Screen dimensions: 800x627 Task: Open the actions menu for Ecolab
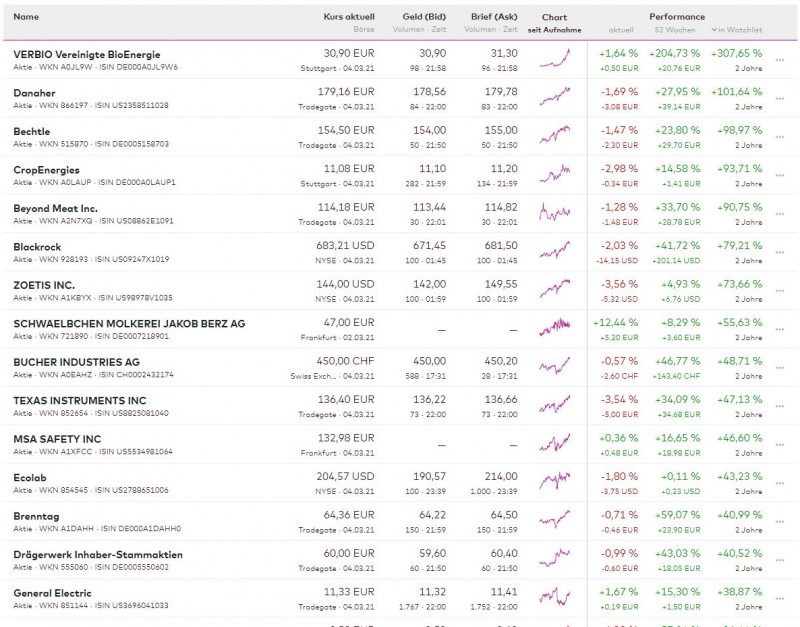click(x=780, y=482)
